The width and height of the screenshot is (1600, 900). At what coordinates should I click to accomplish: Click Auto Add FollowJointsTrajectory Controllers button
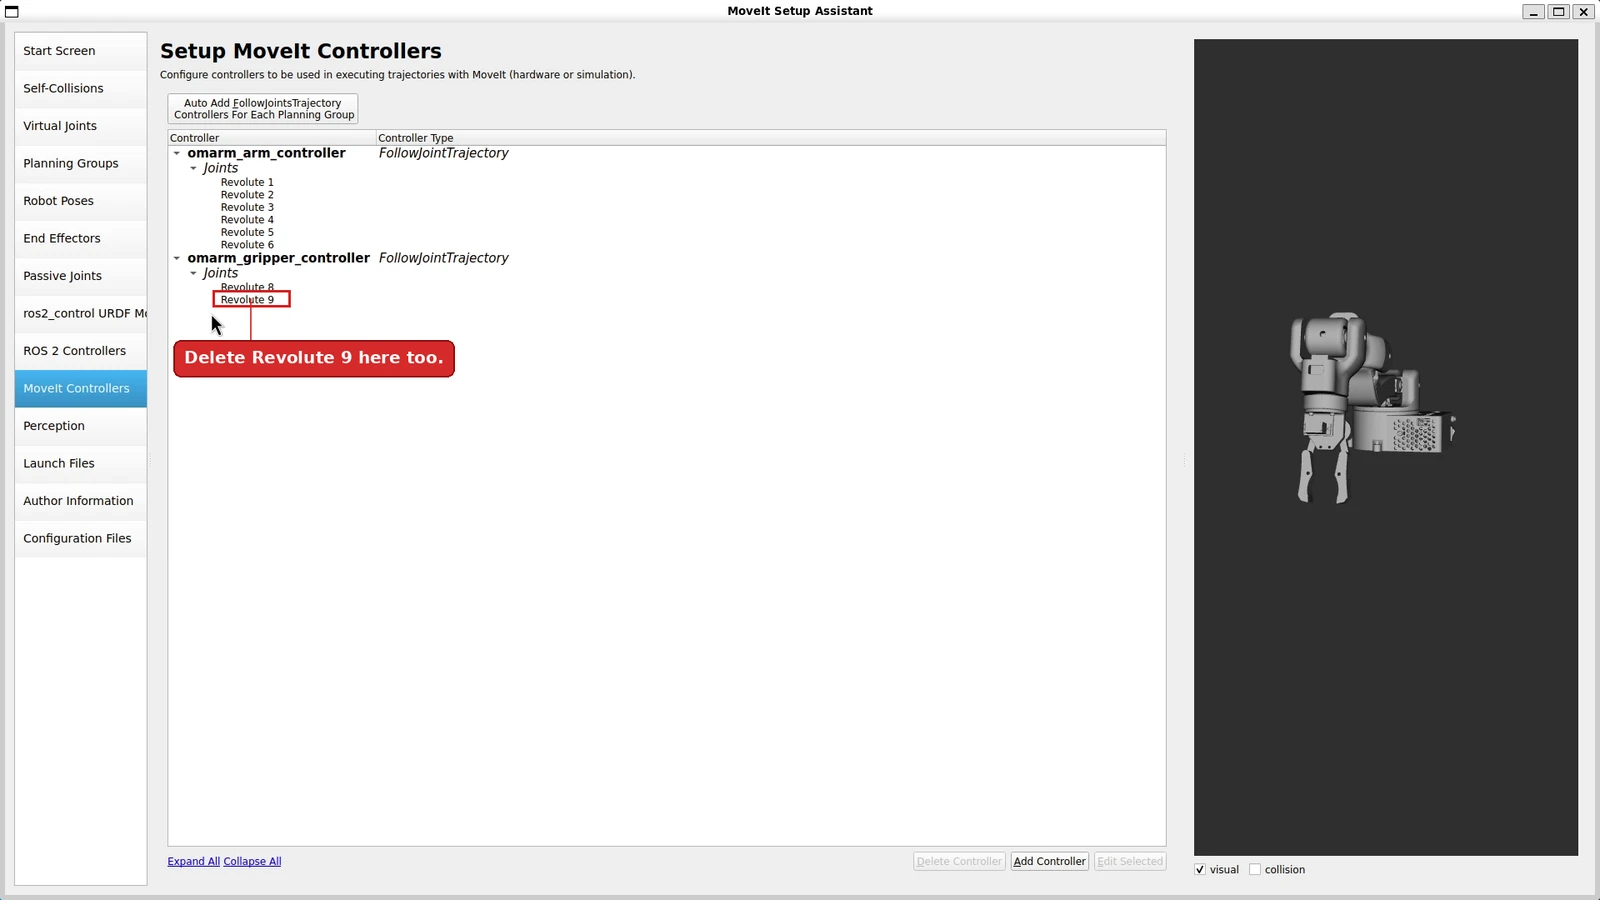[x=263, y=109]
